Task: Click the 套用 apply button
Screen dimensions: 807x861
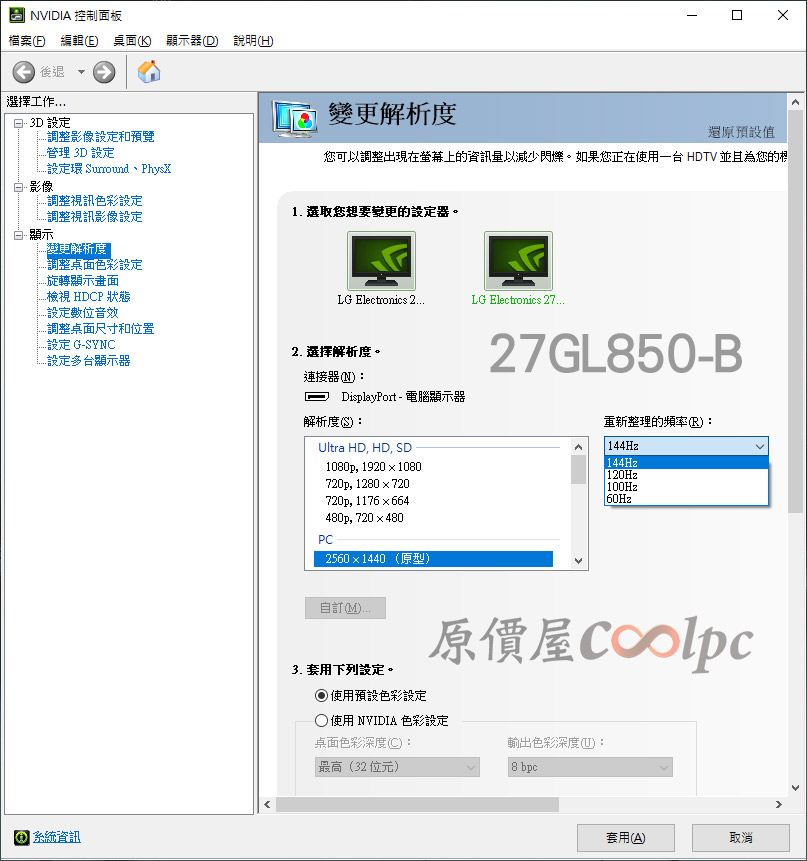Action: [625, 837]
